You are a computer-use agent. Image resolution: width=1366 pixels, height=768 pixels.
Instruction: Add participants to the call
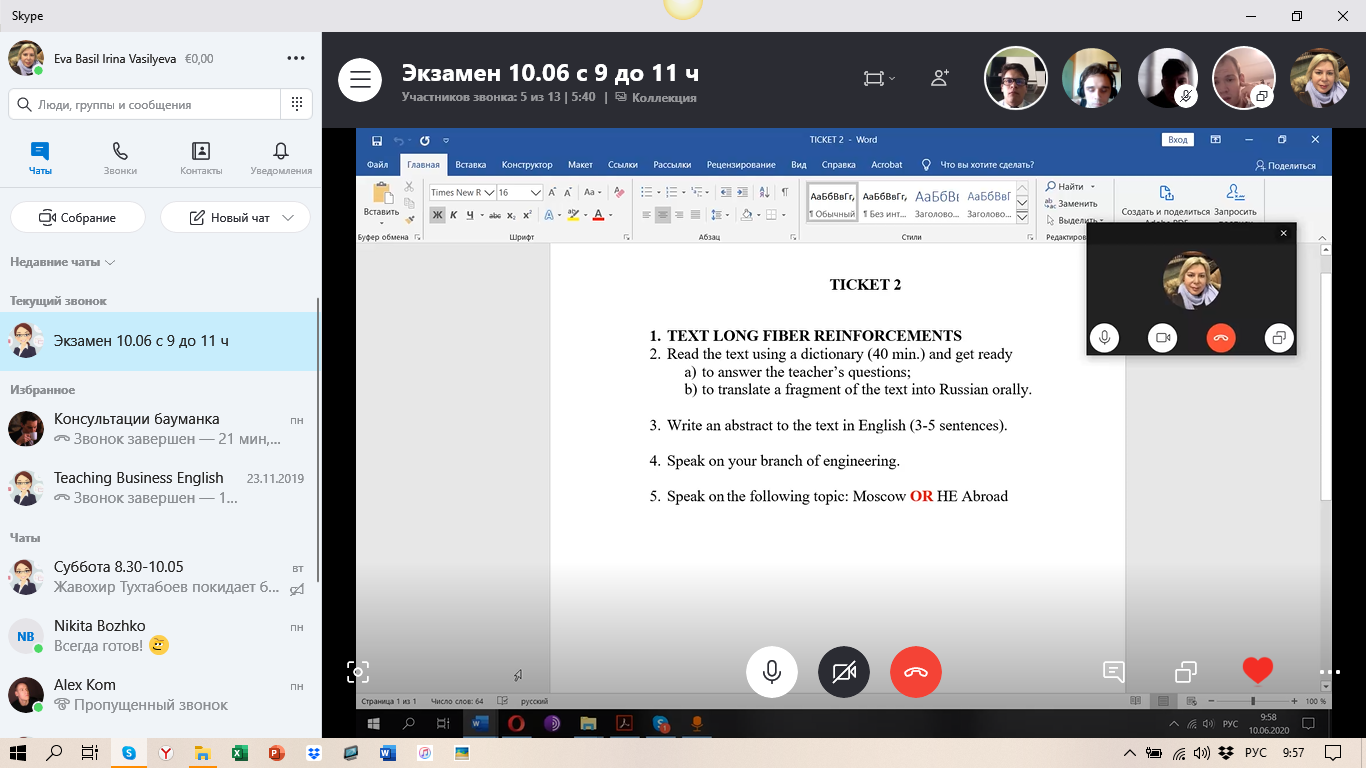tap(940, 78)
